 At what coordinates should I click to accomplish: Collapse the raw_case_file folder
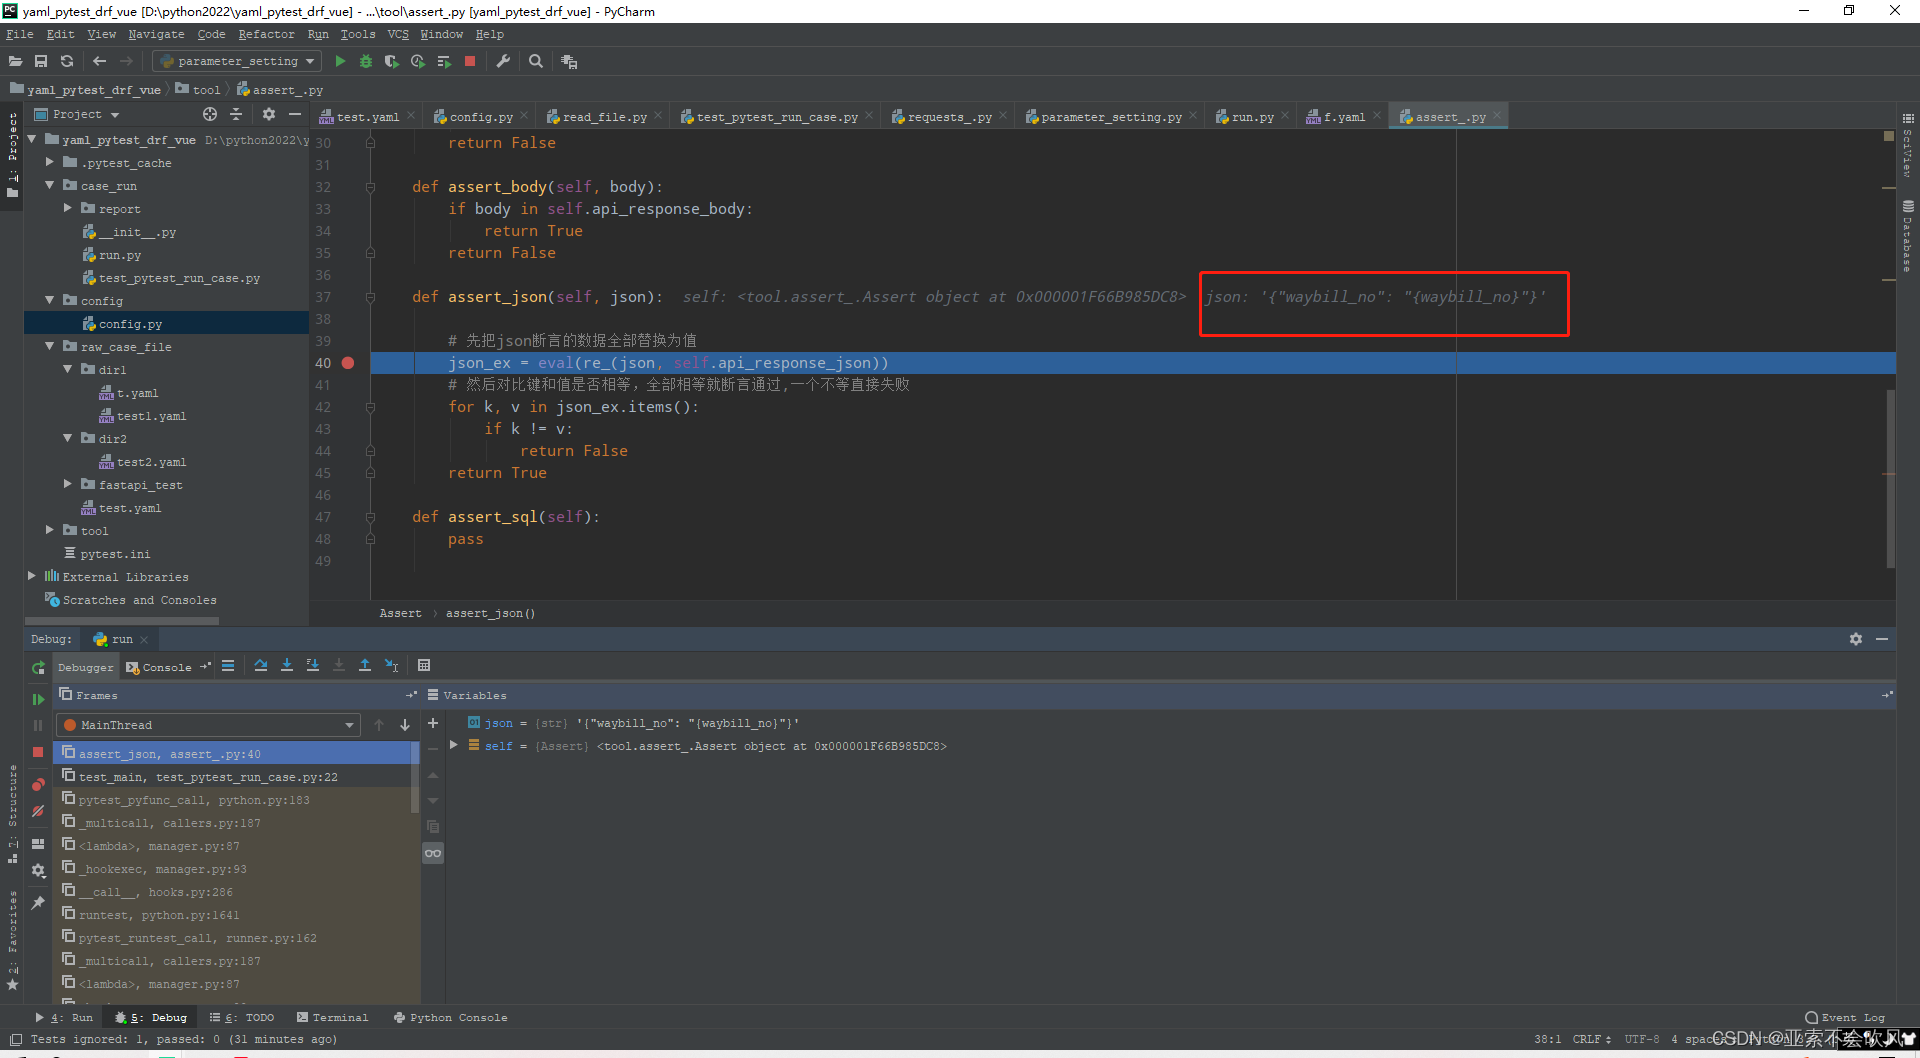[50, 346]
